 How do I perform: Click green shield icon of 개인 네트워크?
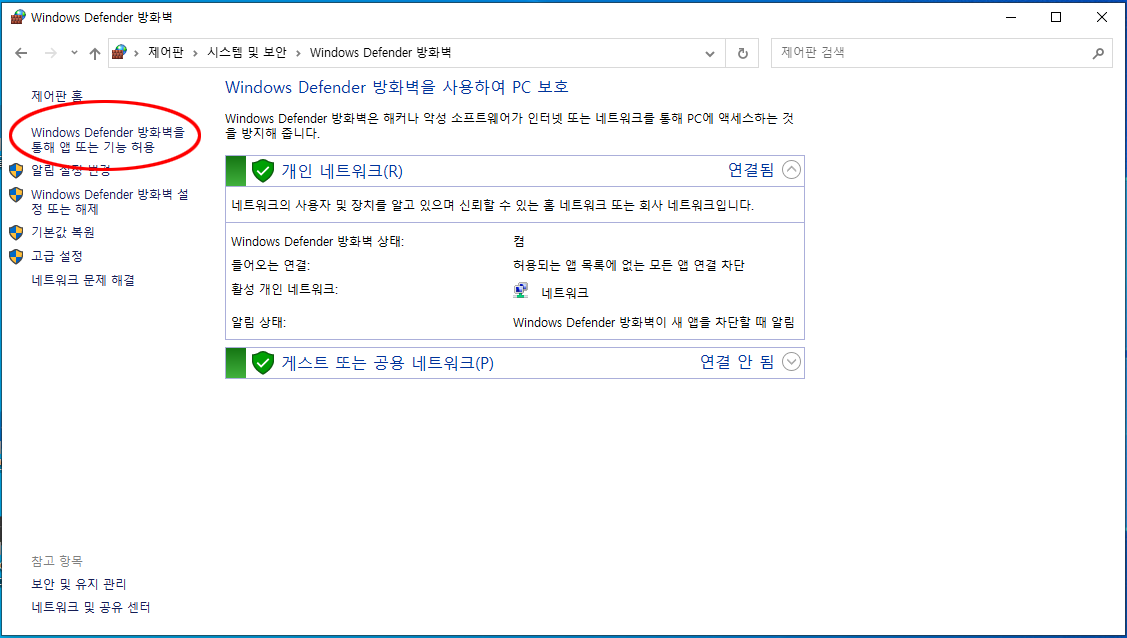[263, 171]
